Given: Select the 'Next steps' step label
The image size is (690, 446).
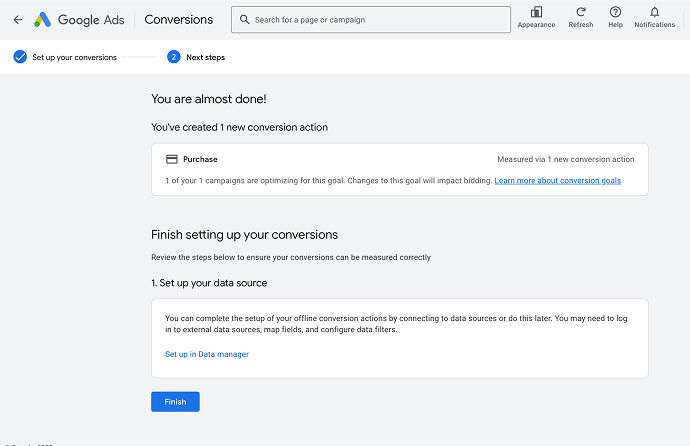Looking at the screenshot, I should tap(206, 57).
